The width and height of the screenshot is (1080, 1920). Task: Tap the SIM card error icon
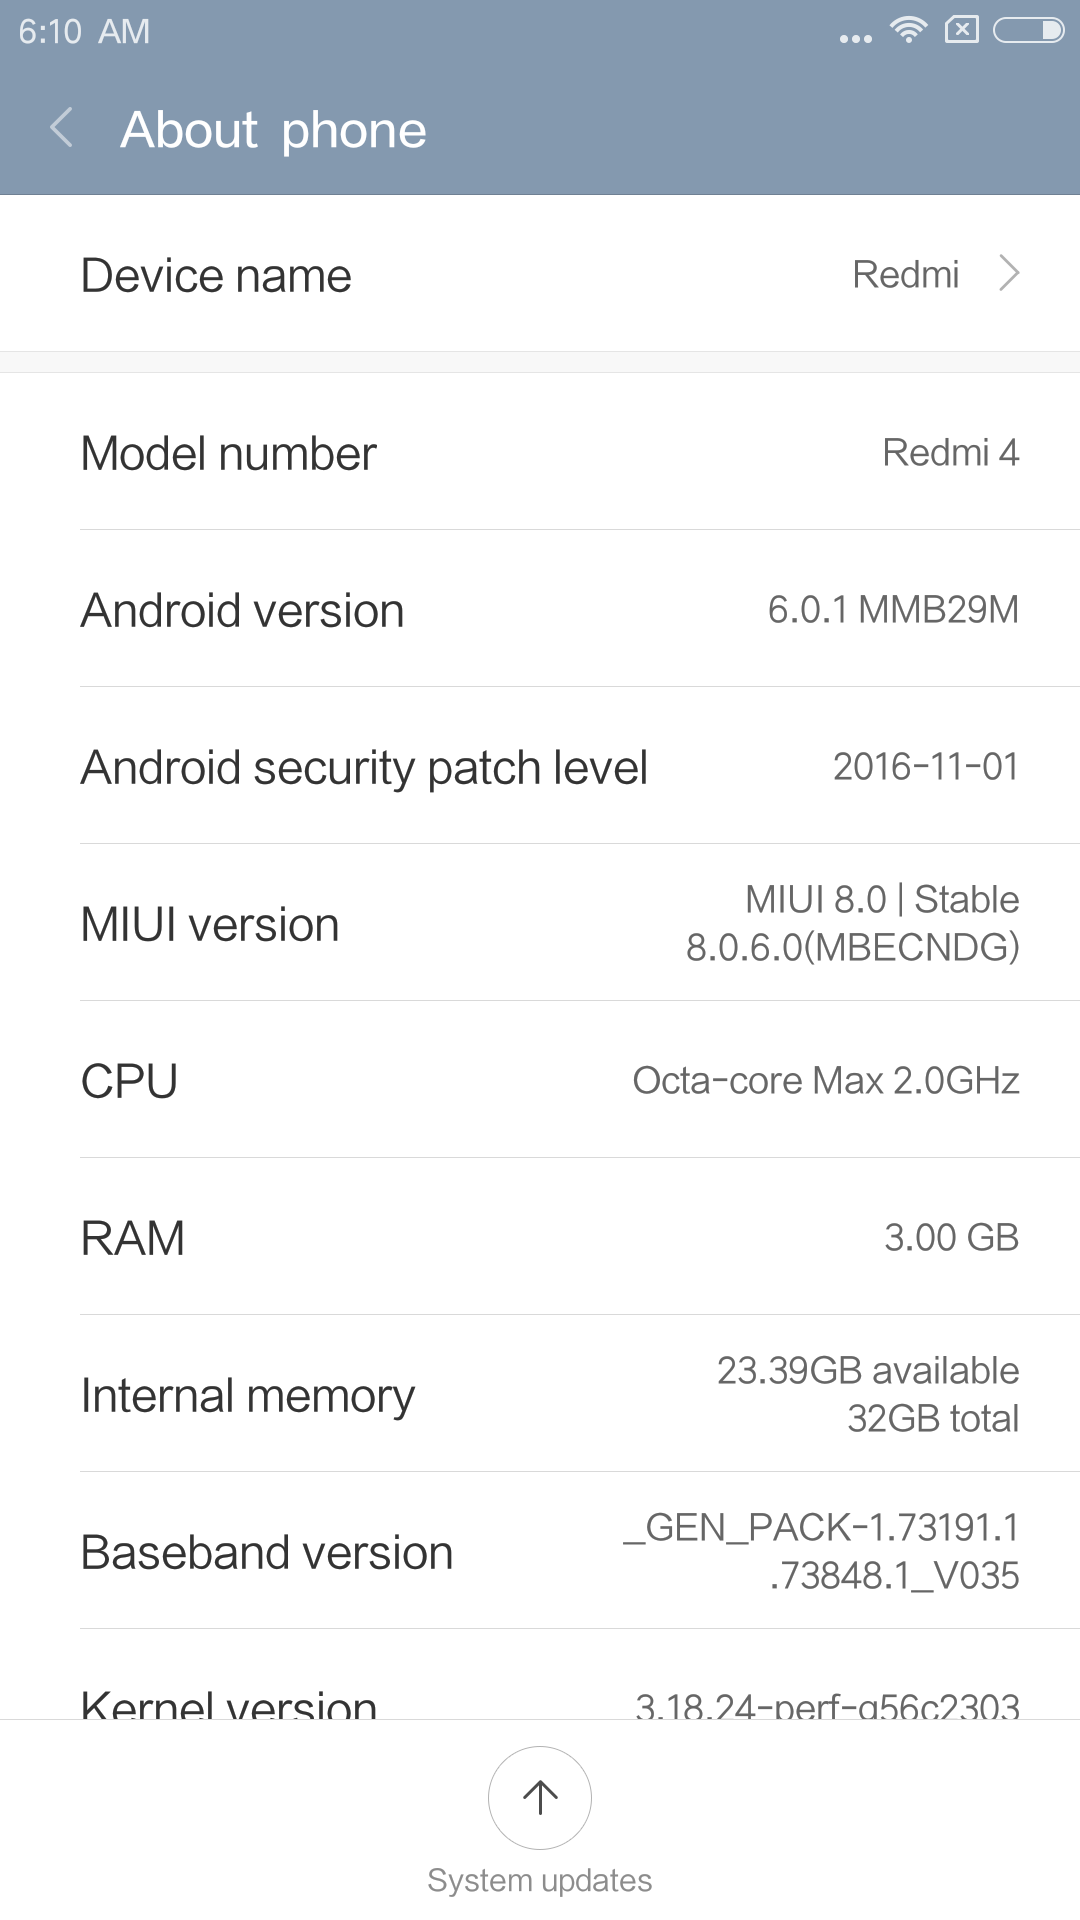[x=962, y=30]
